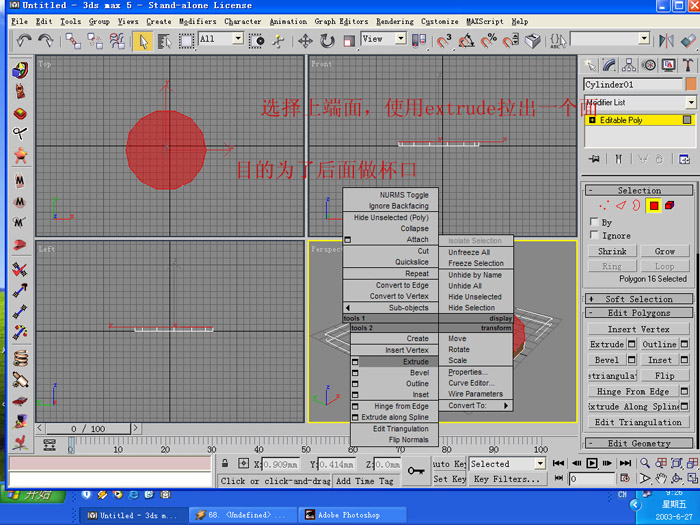The height and width of the screenshot is (525, 700).
Task: Click the Undo arrow in main toolbar
Action: click(x=24, y=41)
